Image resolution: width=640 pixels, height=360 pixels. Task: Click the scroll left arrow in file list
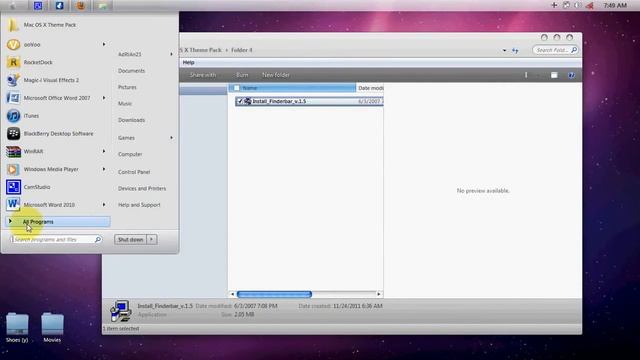tap(233, 294)
